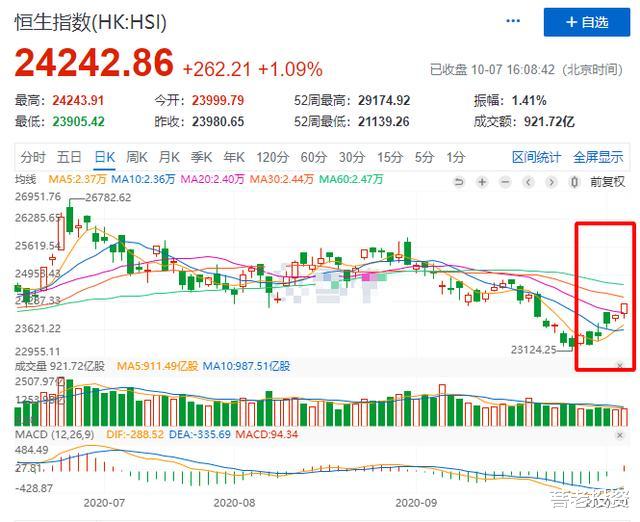
Task: Click the DEA:-335.69 indicator value
Action: [x=200, y=434]
